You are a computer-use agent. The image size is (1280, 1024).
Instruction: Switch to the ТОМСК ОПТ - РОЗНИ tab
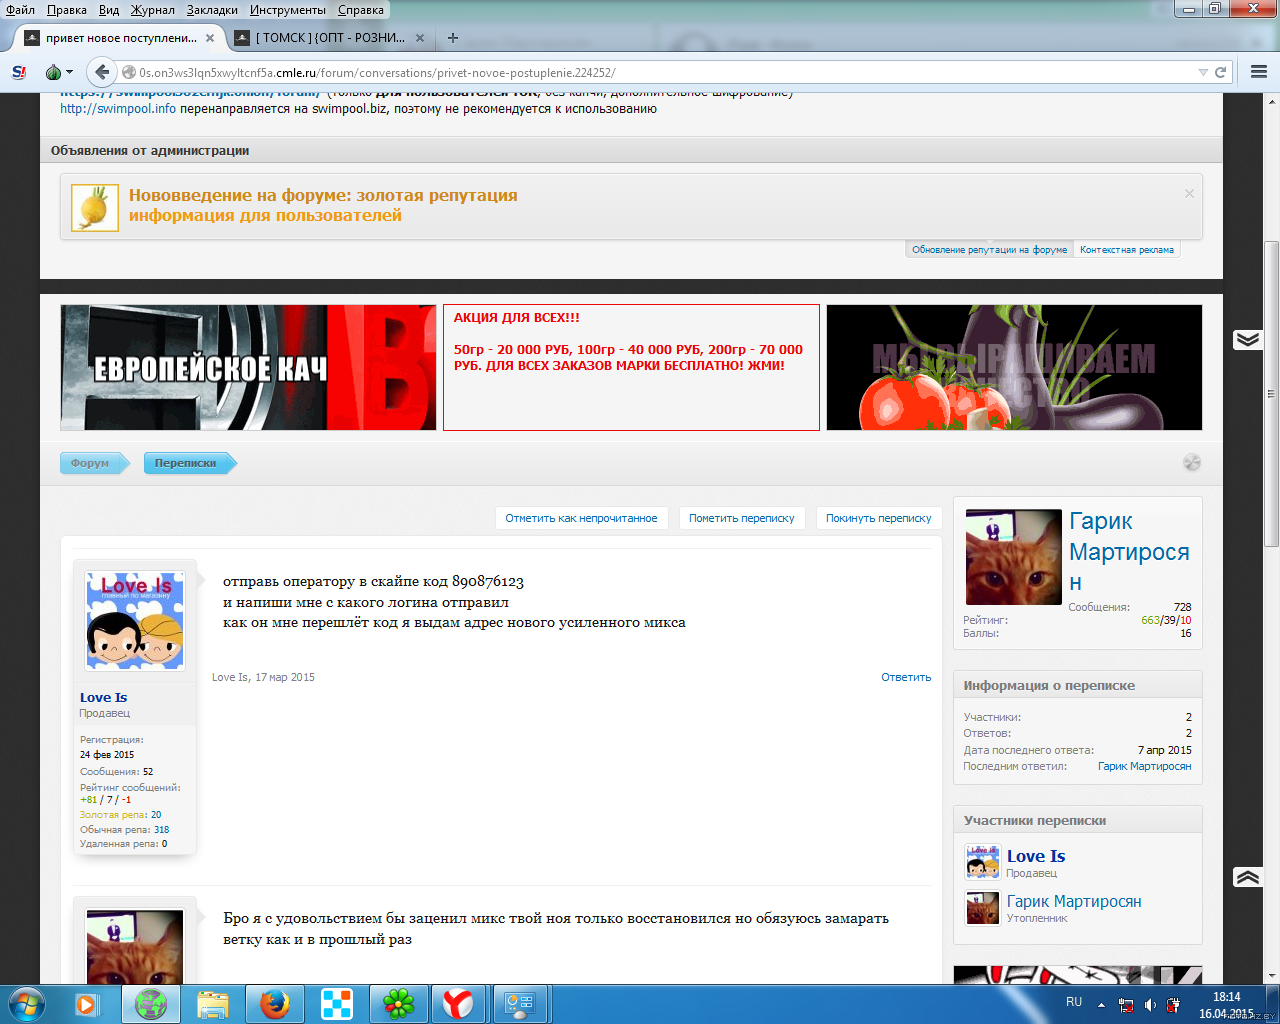pyautogui.click(x=329, y=38)
